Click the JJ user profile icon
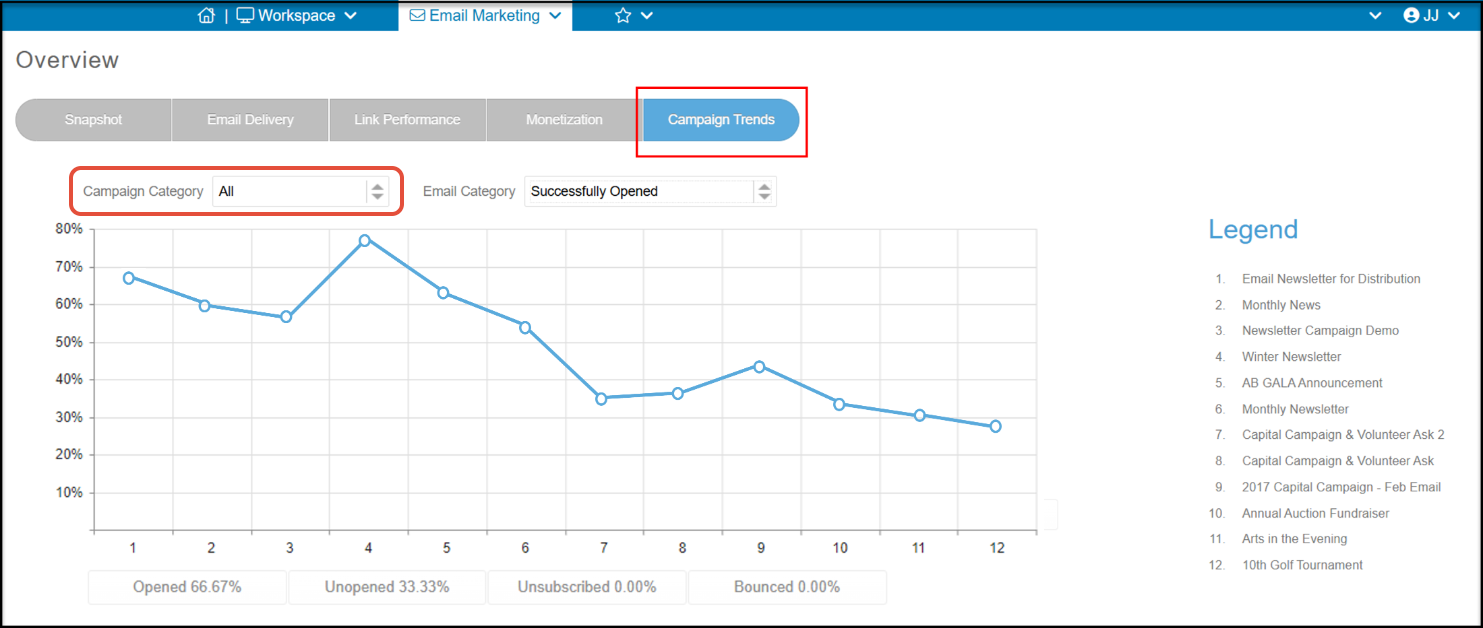This screenshot has height=628, width=1483. pyautogui.click(x=1411, y=15)
